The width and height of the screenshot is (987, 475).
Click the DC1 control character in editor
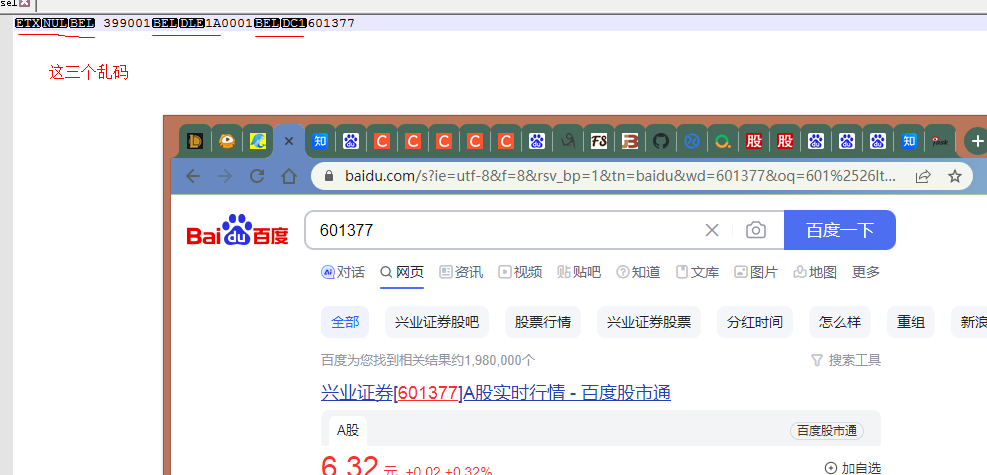(x=294, y=23)
